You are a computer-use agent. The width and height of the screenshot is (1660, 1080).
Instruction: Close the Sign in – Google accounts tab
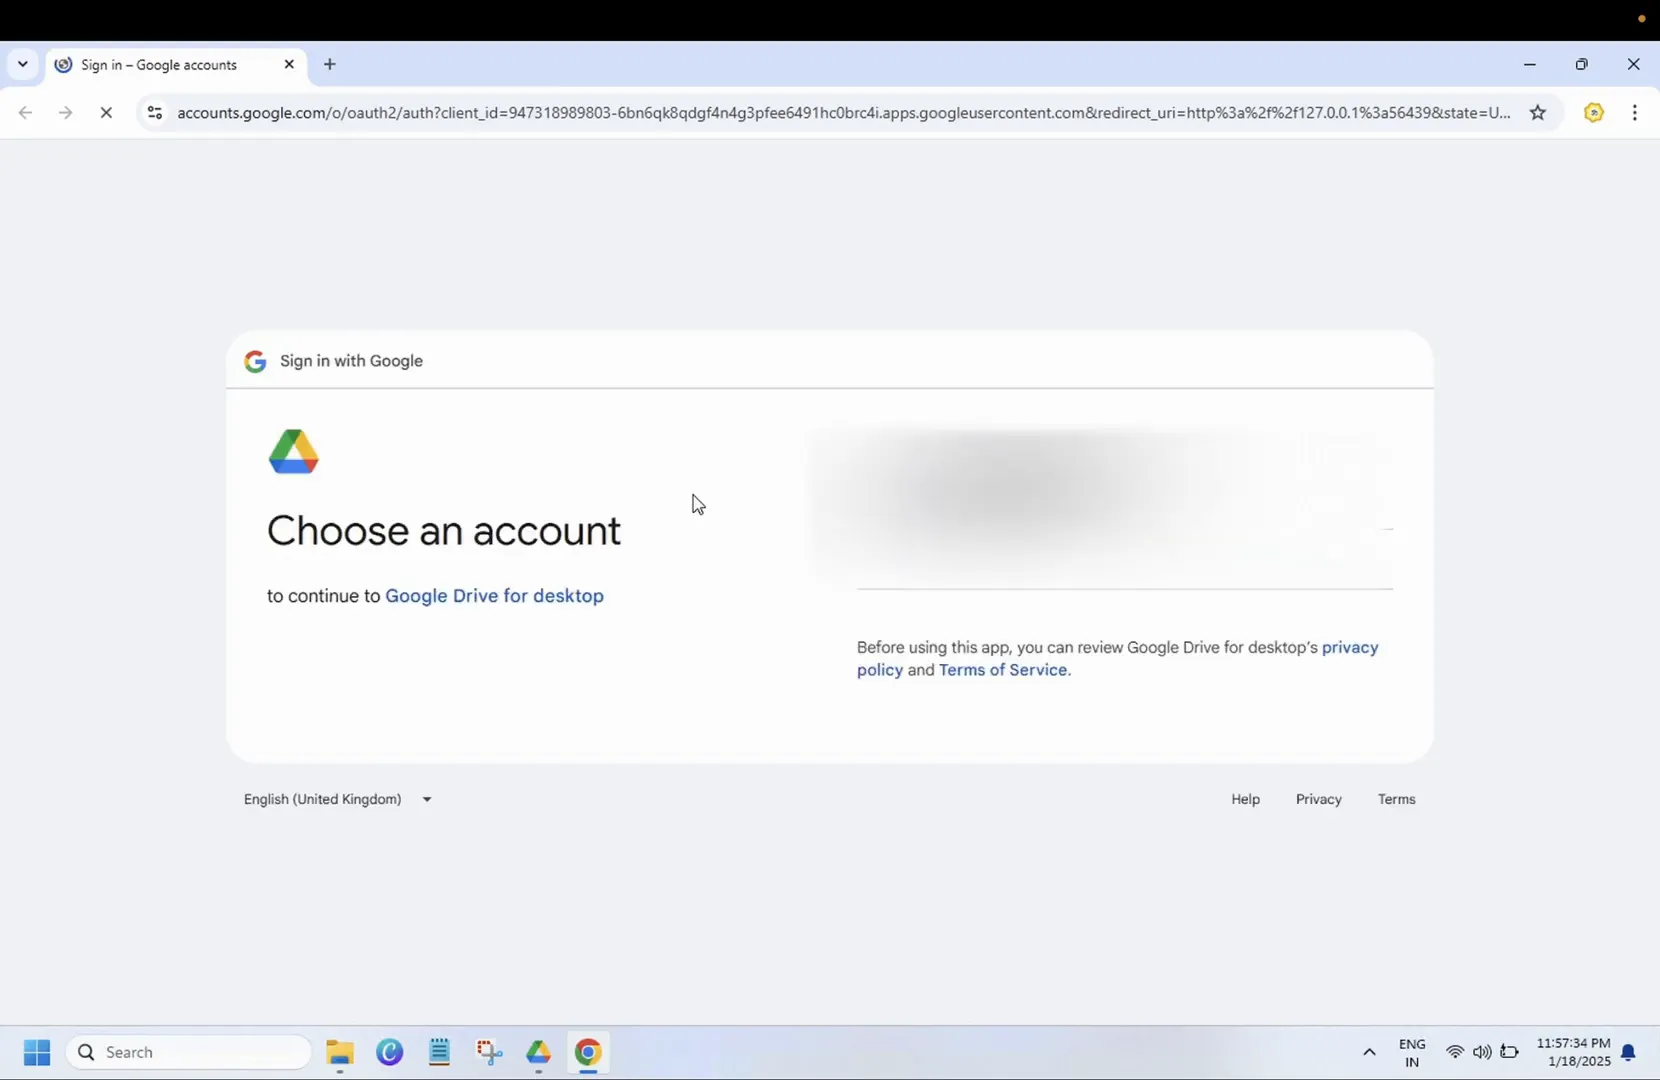tap(289, 64)
